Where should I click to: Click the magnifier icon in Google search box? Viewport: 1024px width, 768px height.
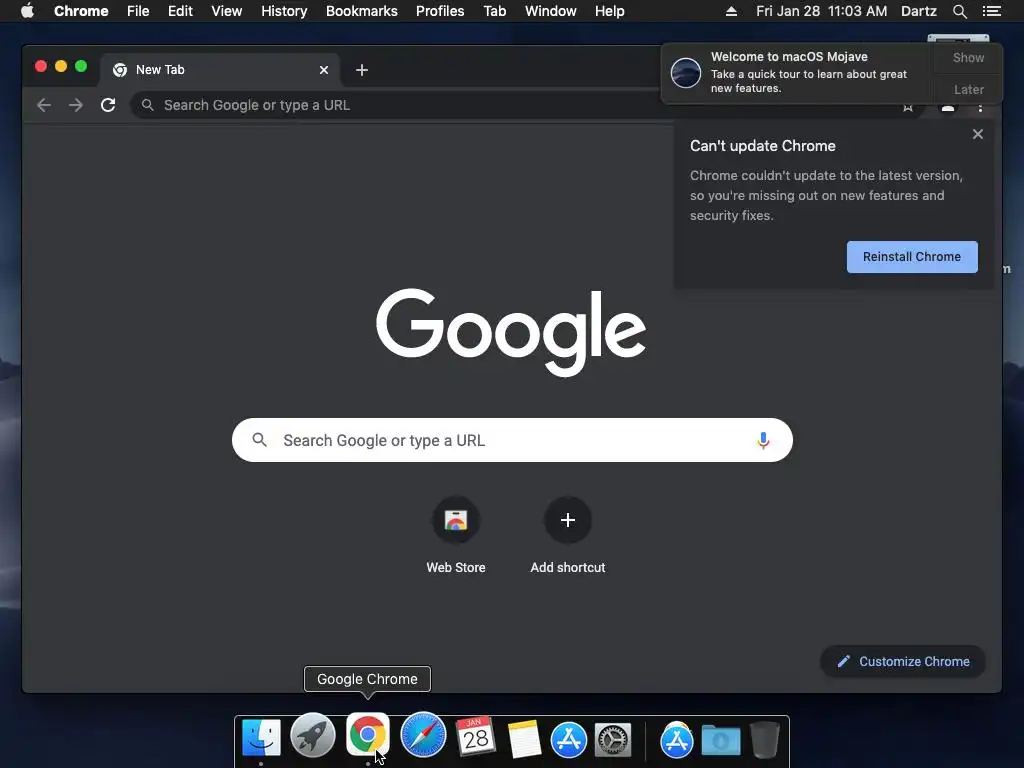pos(259,440)
